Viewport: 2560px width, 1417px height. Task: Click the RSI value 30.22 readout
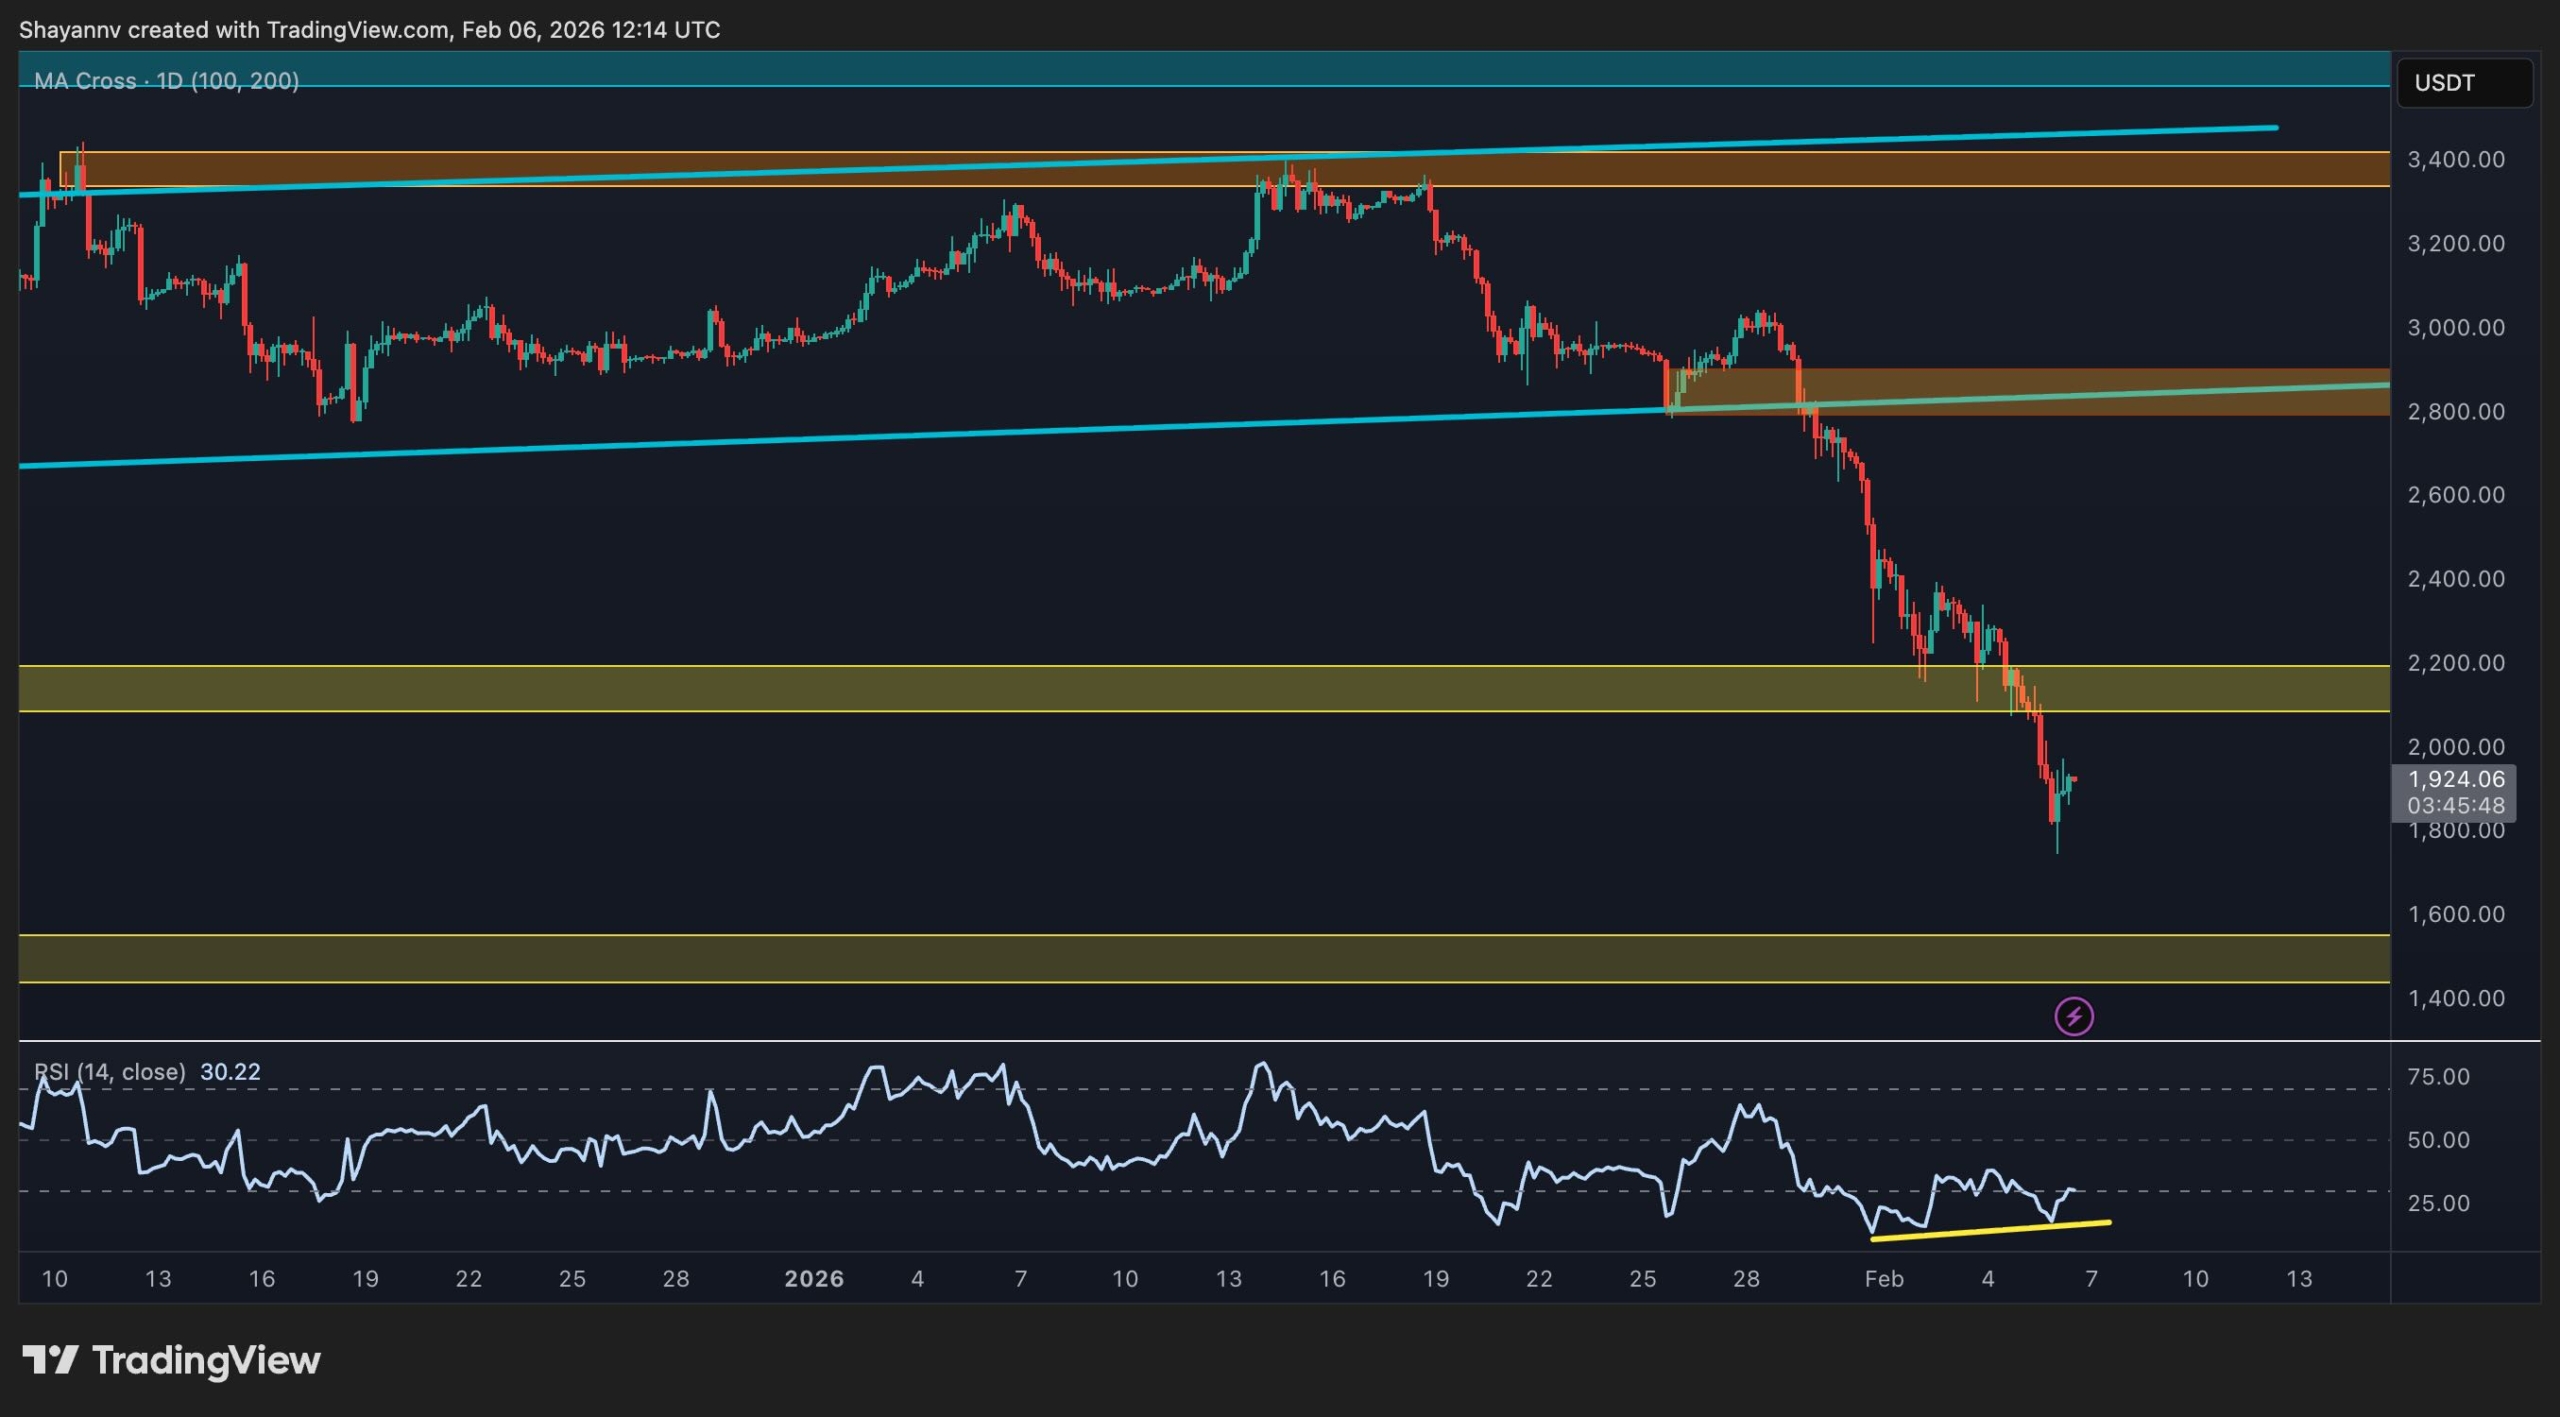click(230, 1072)
